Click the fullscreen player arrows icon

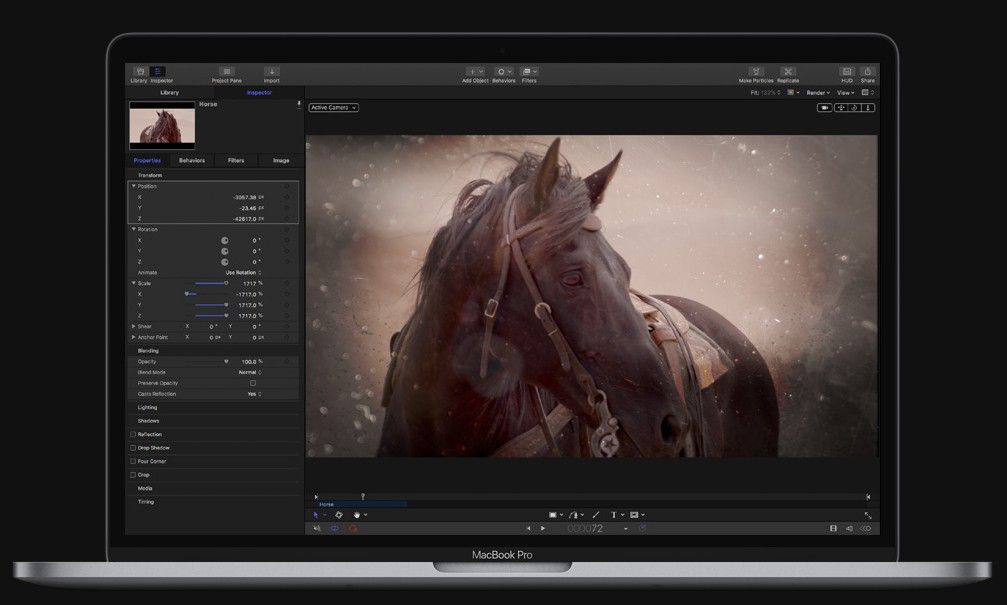[x=868, y=515]
